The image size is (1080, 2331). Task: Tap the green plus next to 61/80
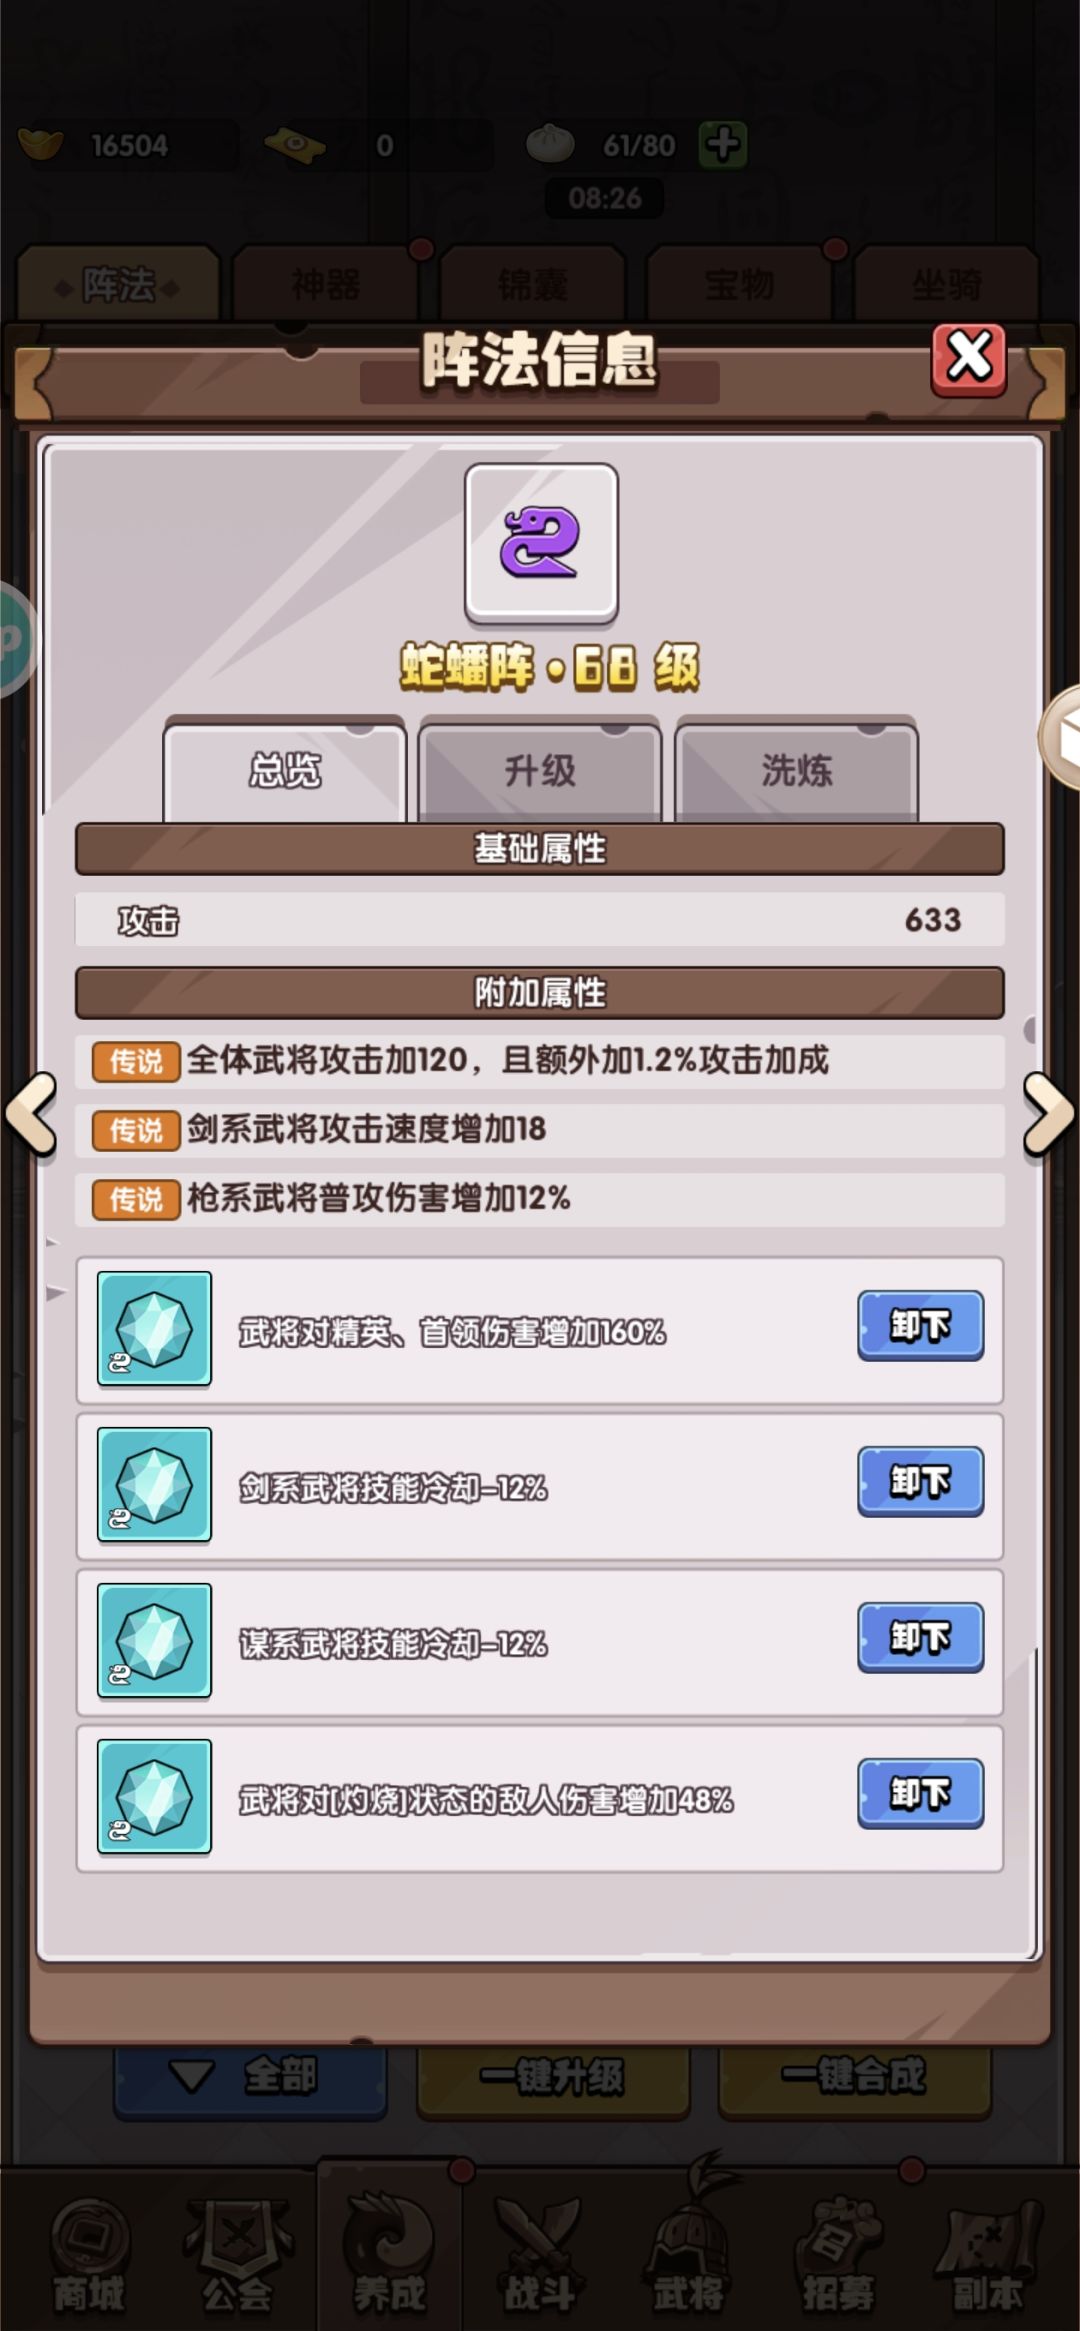[x=723, y=145]
